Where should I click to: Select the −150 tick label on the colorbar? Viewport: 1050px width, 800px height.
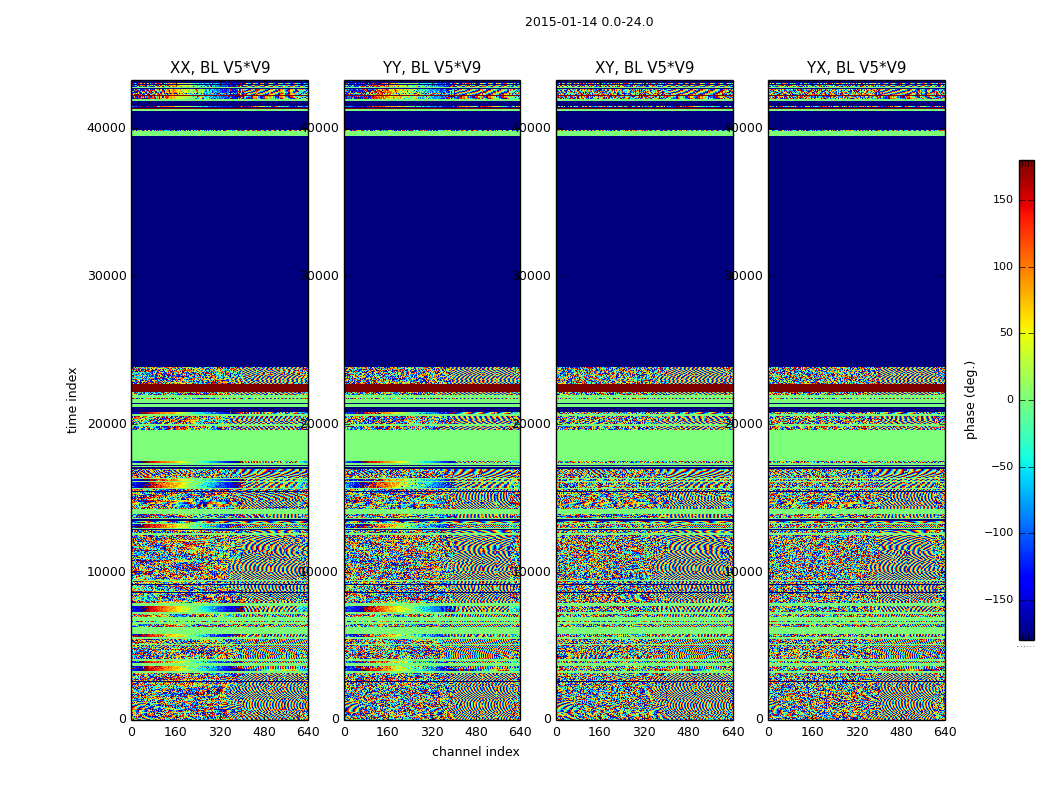(x=998, y=600)
